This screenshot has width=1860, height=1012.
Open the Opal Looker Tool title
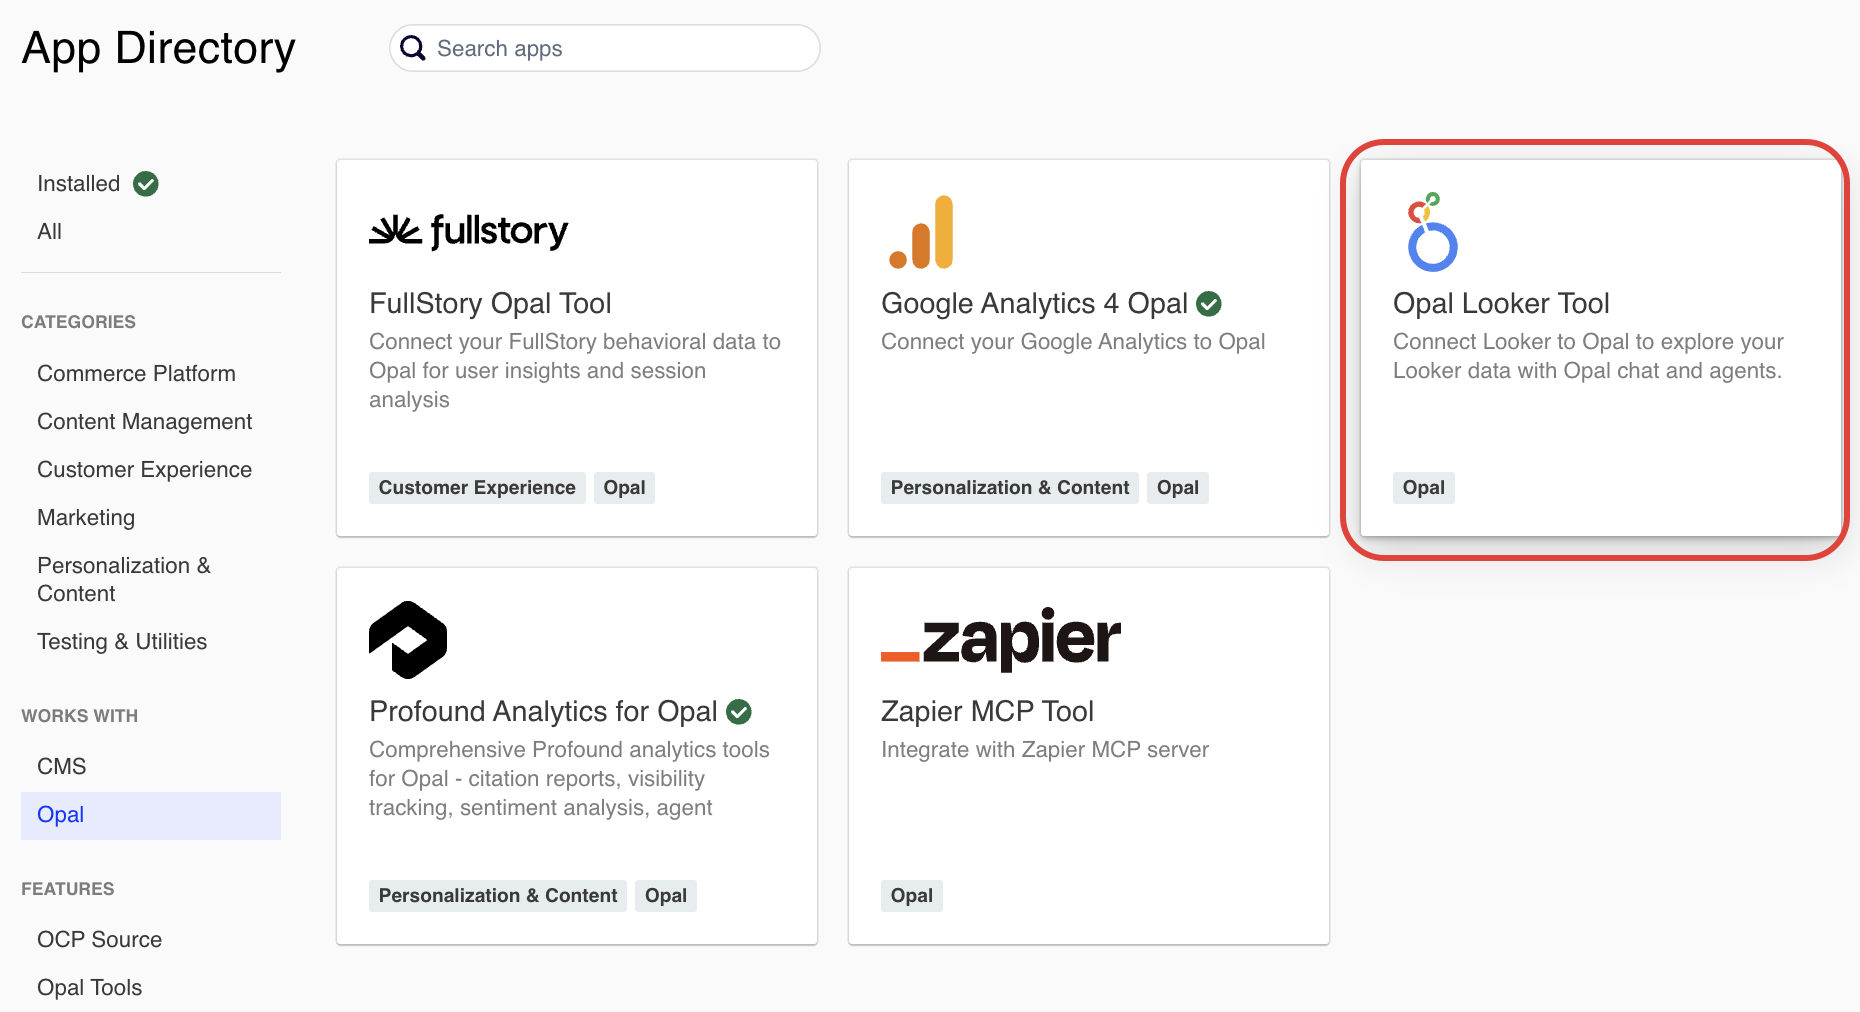click(1501, 303)
